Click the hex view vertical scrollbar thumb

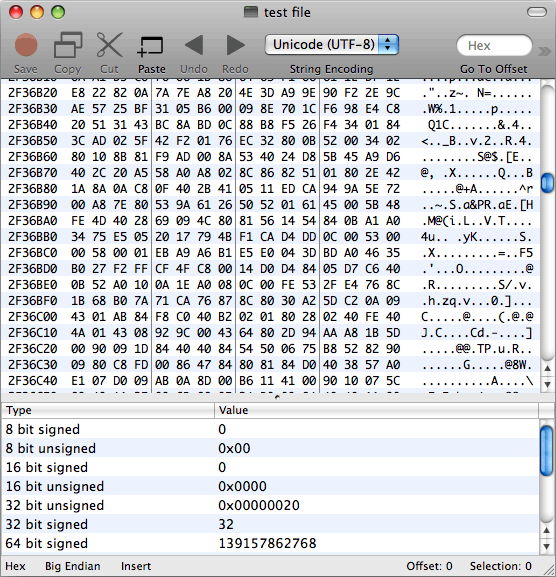tap(548, 183)
